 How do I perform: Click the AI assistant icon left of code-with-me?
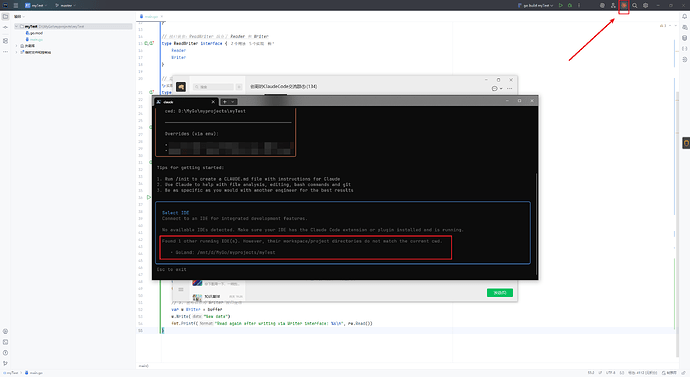(602, 5)
